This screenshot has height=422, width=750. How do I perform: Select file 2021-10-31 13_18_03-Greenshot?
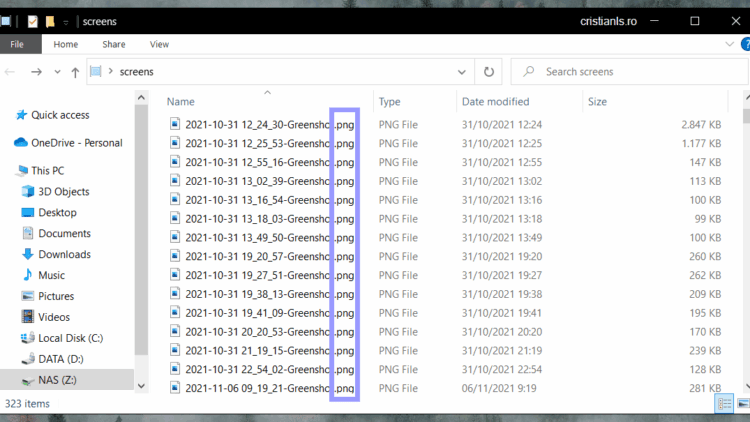(270, 219)
